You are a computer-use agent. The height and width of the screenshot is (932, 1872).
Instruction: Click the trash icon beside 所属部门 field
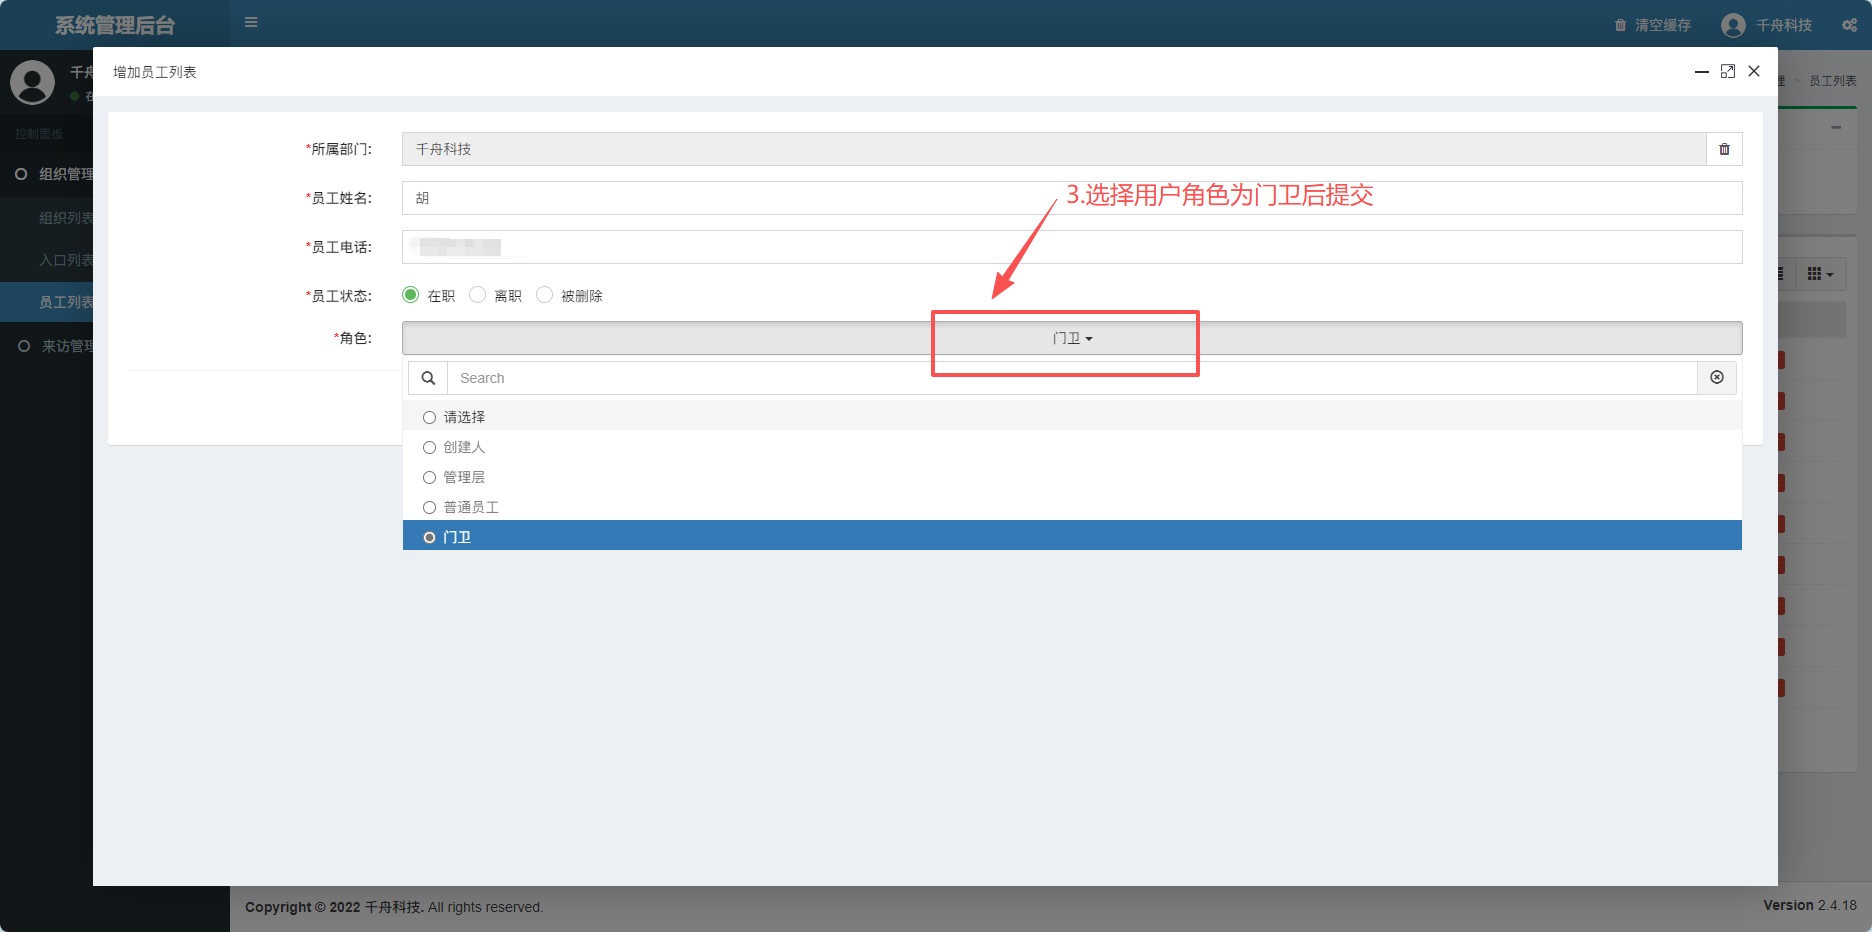tap(1724, 149)
